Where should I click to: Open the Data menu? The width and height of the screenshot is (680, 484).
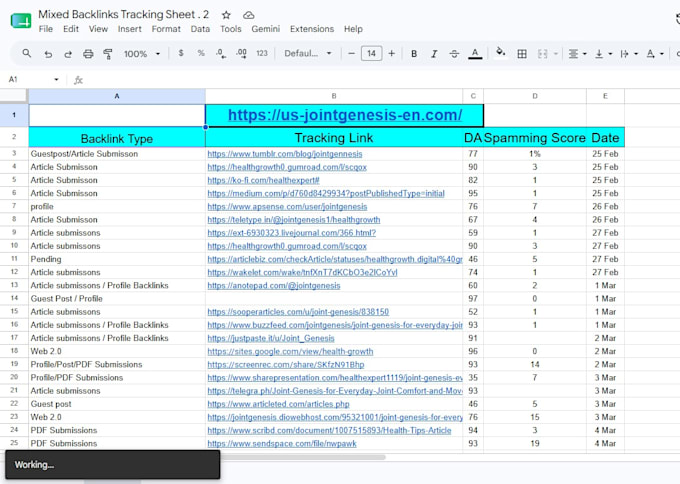200,29
